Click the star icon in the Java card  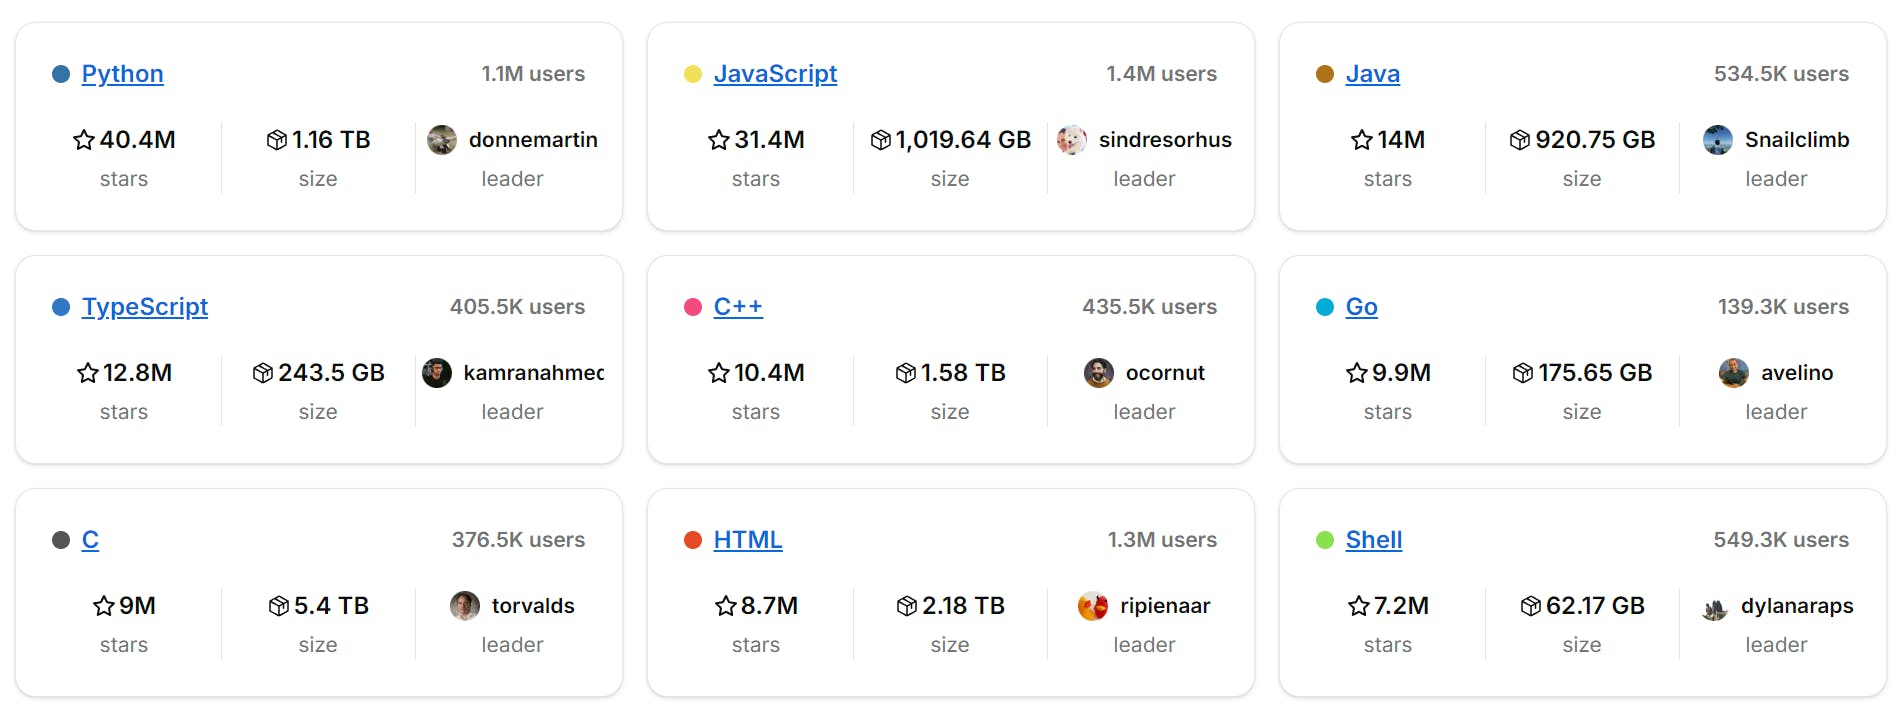pos(1361,140)
